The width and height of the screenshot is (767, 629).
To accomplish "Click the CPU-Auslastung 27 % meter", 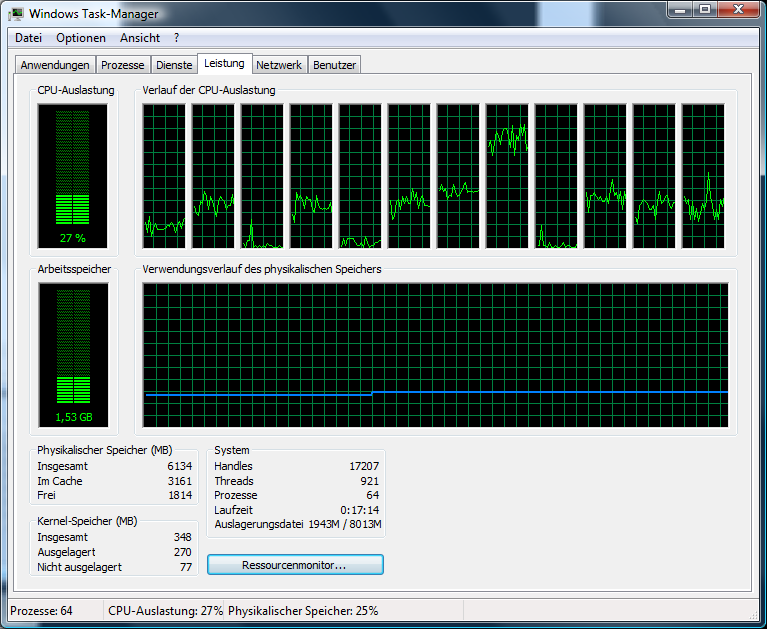I will click(x=72, y=176).
